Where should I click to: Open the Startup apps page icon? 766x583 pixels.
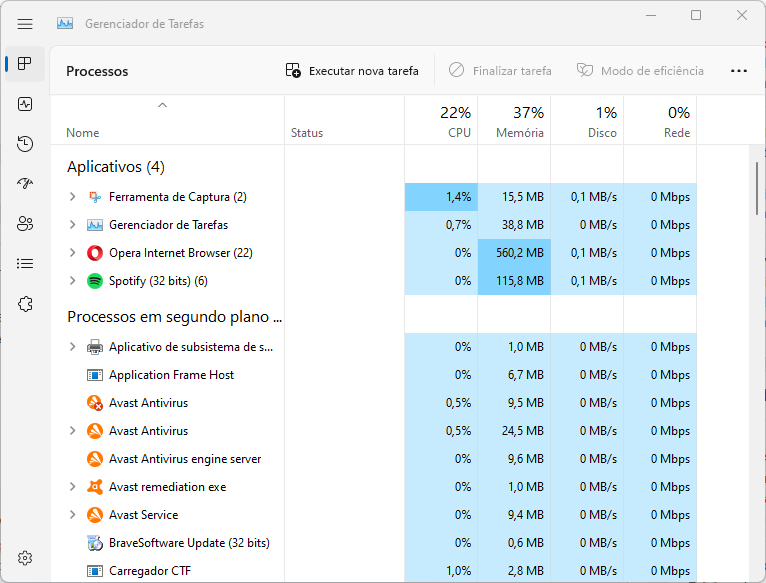pos(25,184)
